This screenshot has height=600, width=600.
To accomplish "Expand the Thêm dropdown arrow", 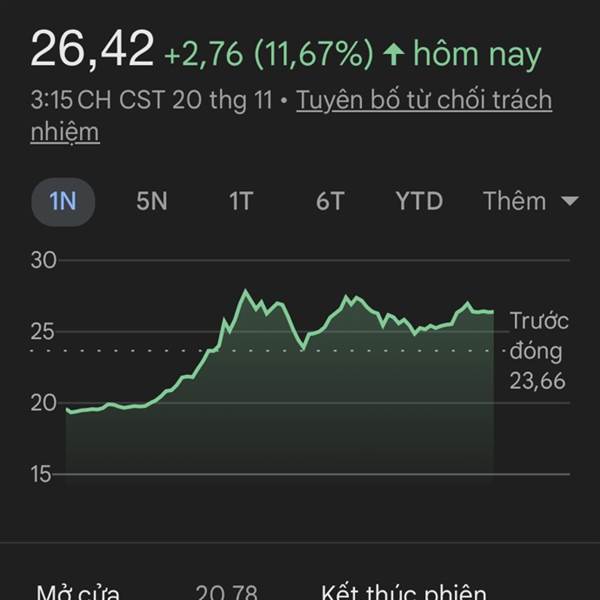I will point(570,201).
